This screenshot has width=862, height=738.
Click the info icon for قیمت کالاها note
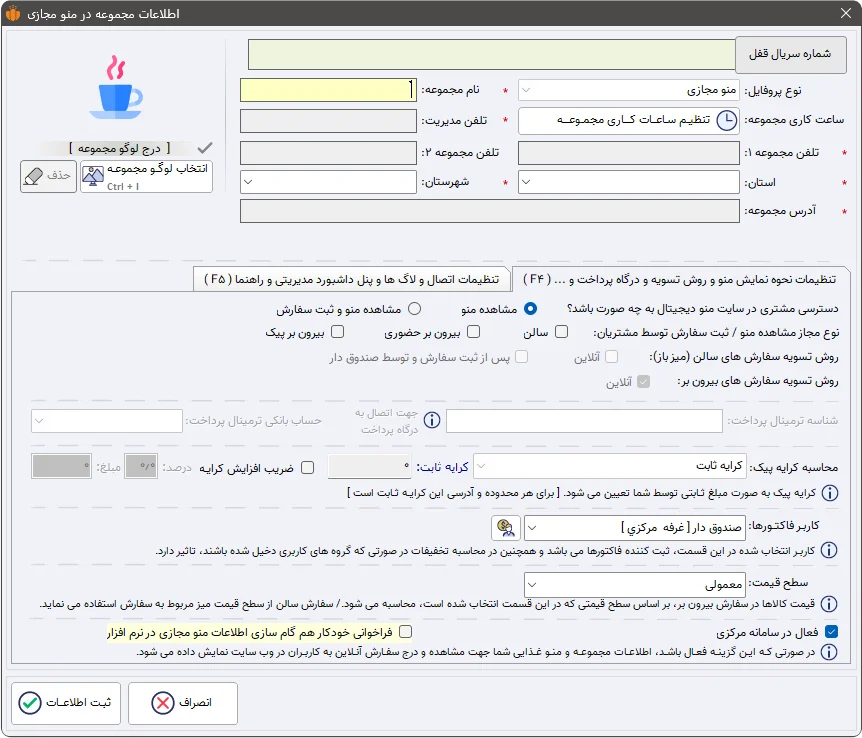pos(829,604)
